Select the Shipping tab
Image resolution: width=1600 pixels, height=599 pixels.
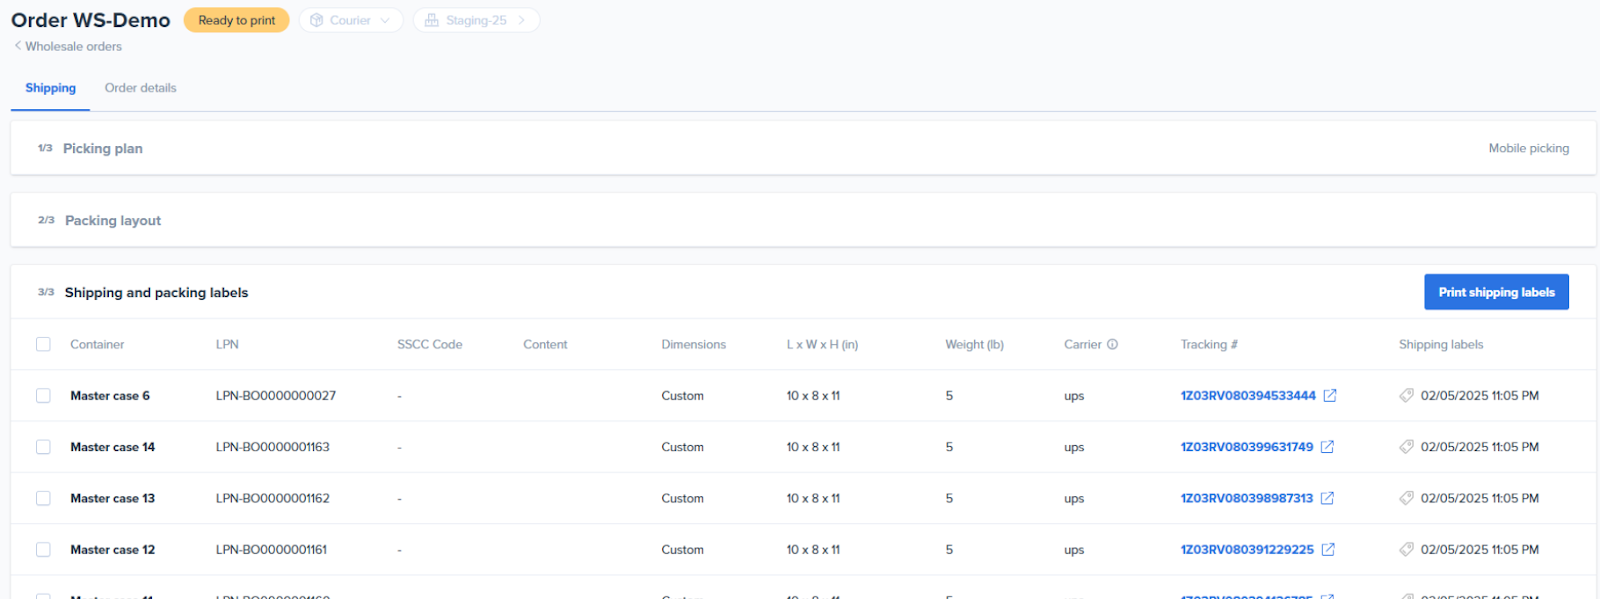50,88
